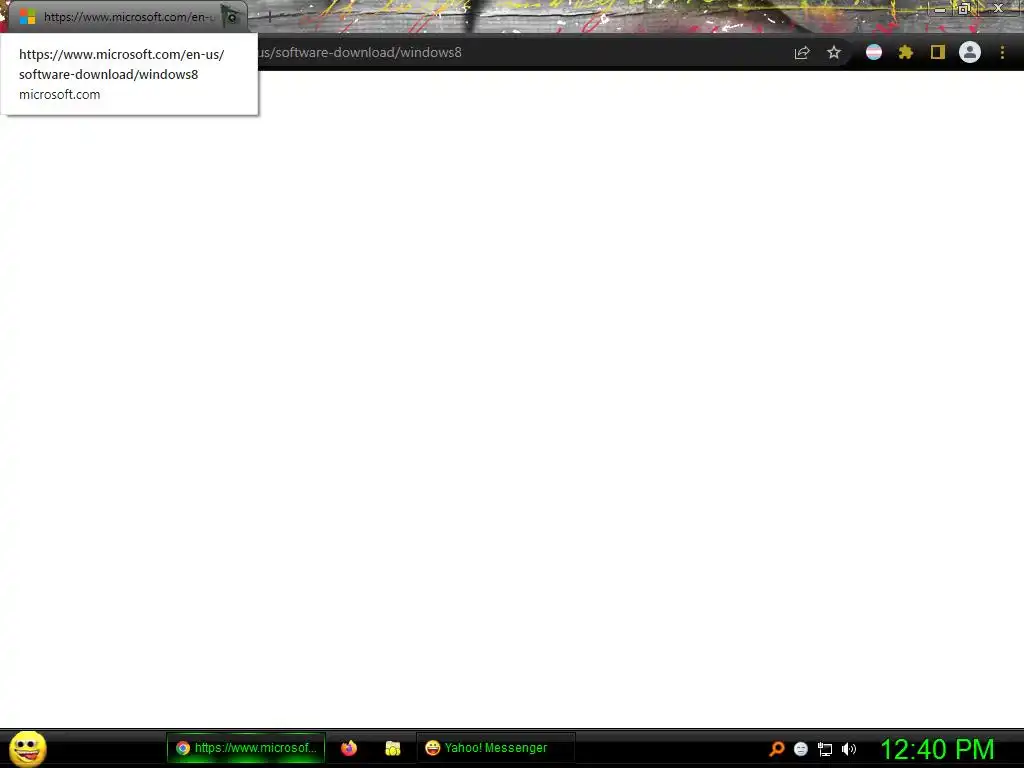The image size is (1024, 768).
Task: Open the network tray icon
Action: 825,750
